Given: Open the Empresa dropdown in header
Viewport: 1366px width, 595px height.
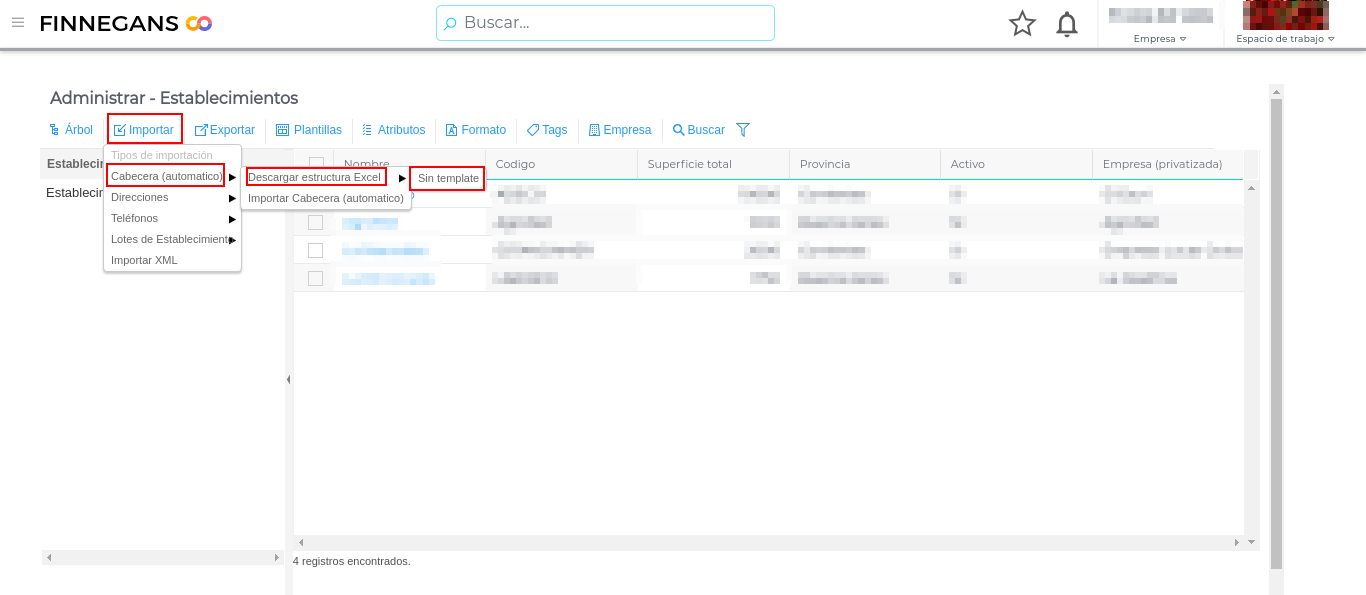Looking at the screenshot, I should tap(1160, 39).
